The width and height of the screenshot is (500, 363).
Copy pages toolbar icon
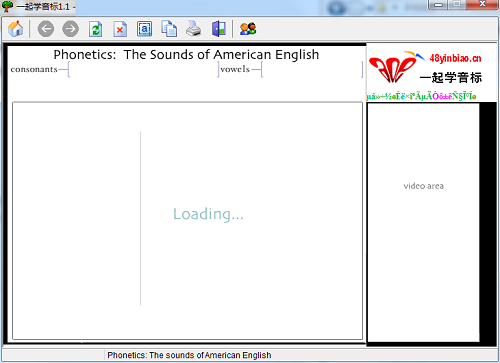pos(169,29)
